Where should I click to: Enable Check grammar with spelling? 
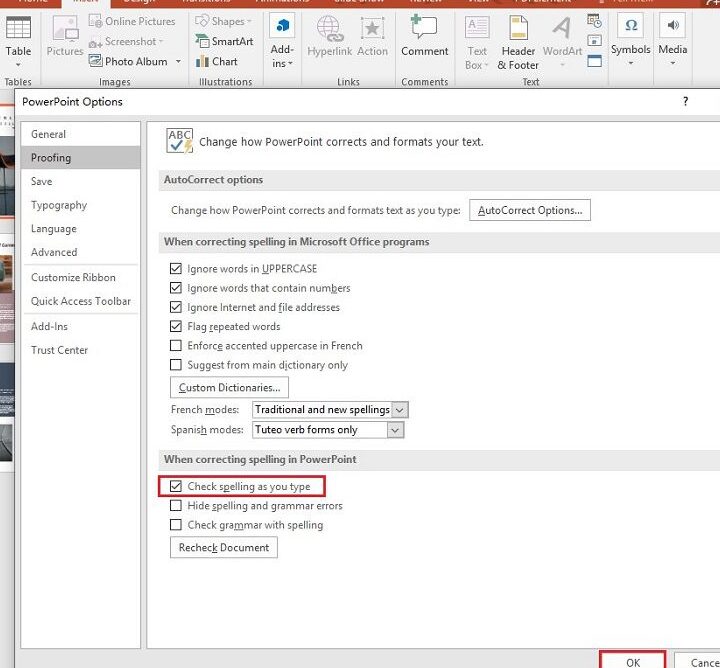pos(175,524)
